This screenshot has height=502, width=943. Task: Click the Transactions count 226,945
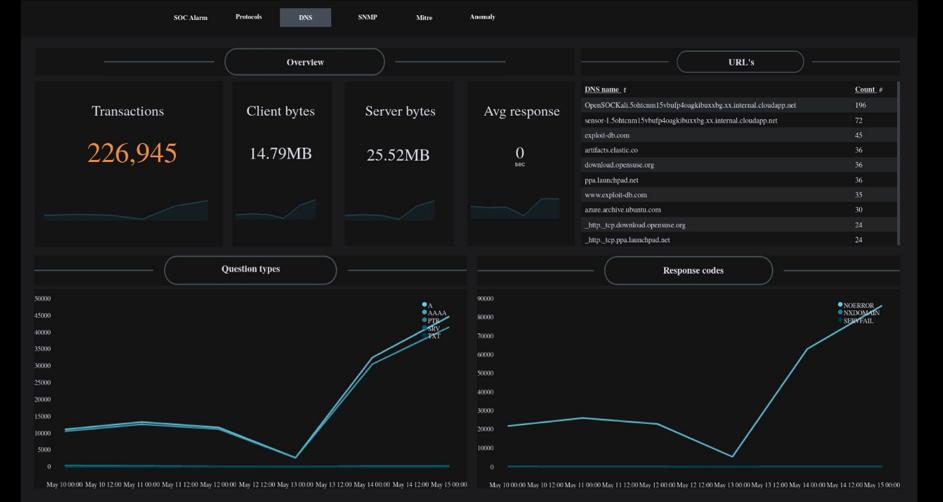click(x=132, y=153)
